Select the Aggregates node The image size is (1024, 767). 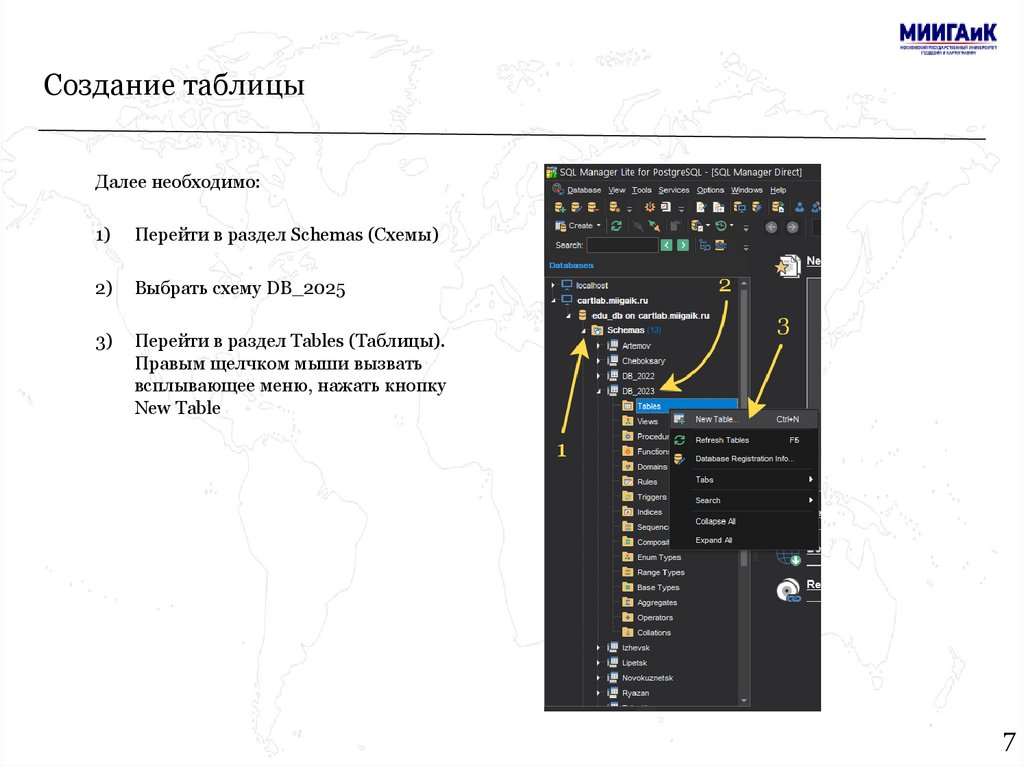657,602
